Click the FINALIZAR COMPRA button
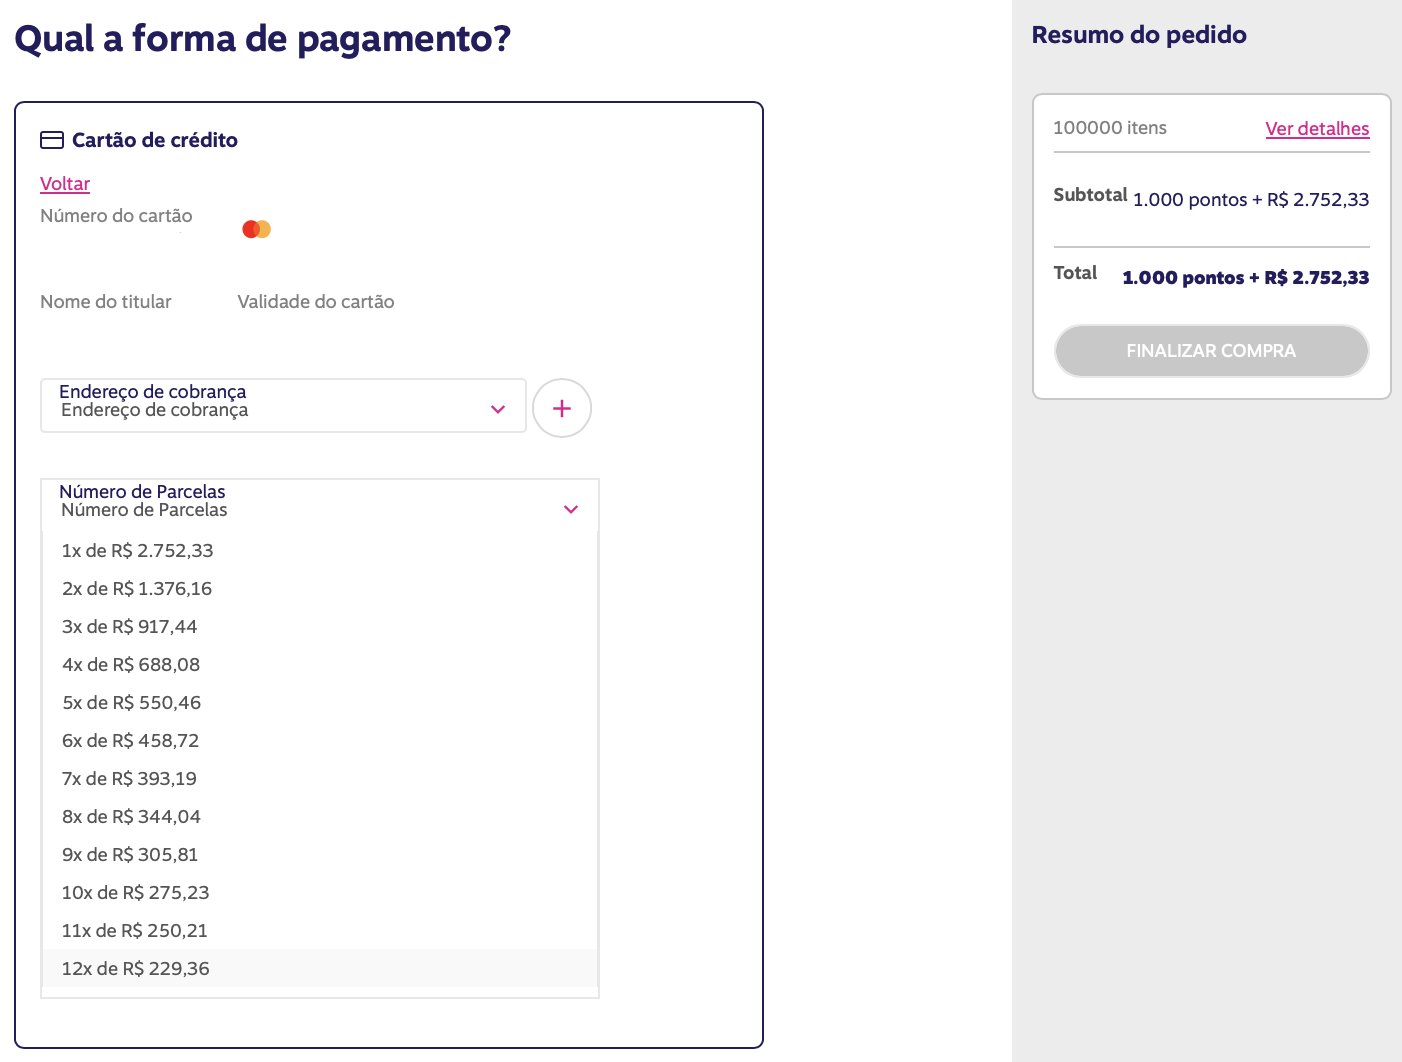 [1211, 351]
